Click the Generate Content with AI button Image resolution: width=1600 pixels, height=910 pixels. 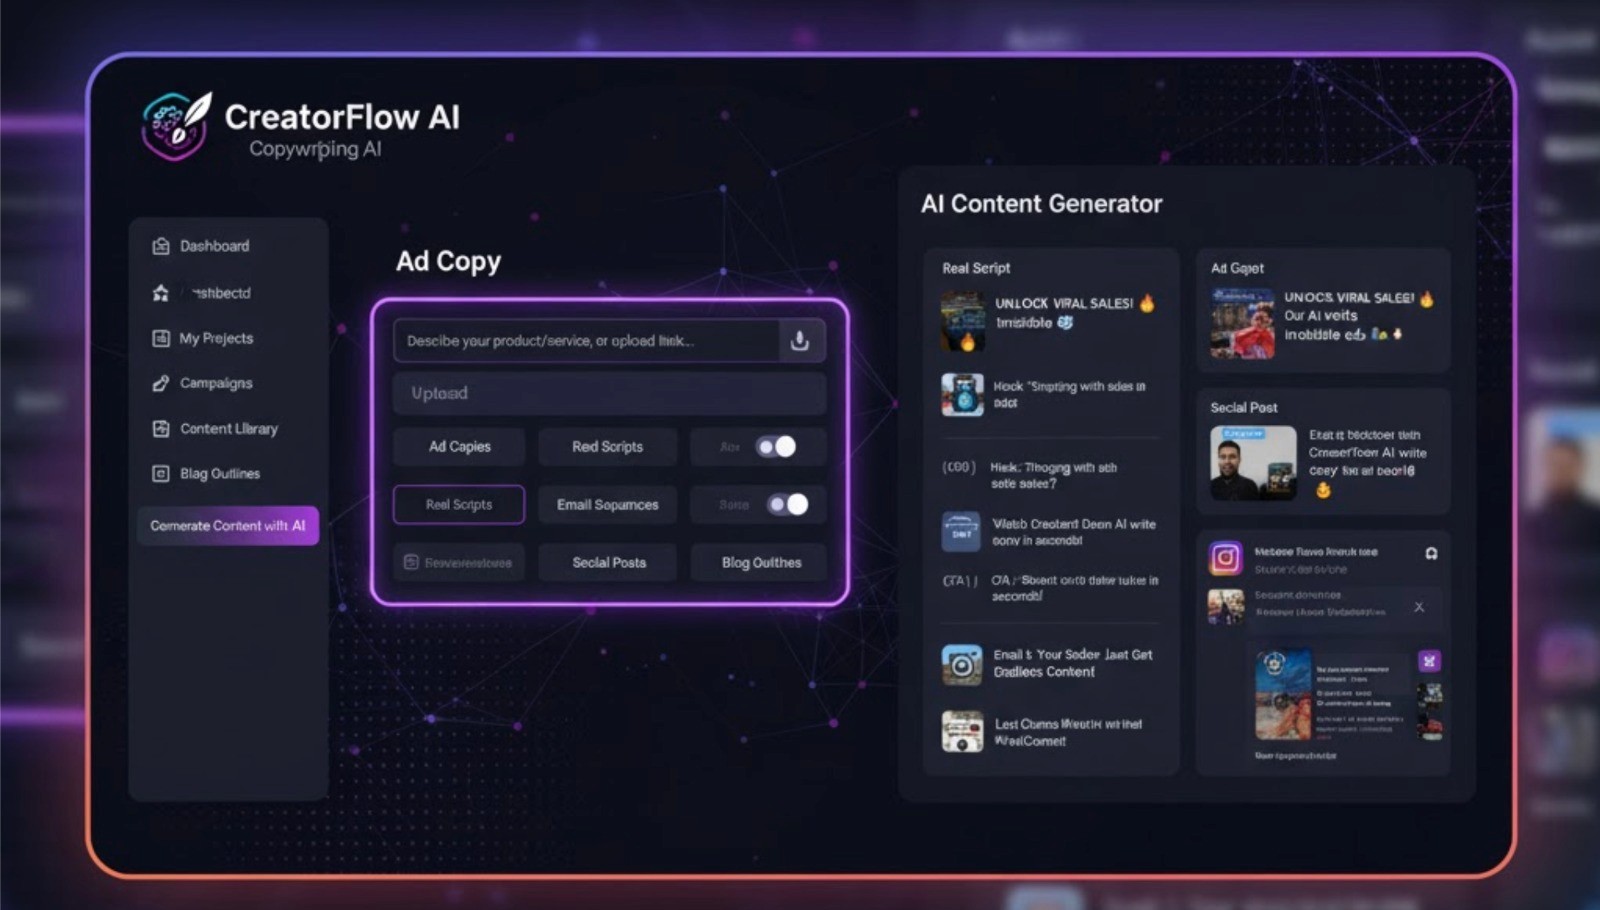(x=228, y=525)
